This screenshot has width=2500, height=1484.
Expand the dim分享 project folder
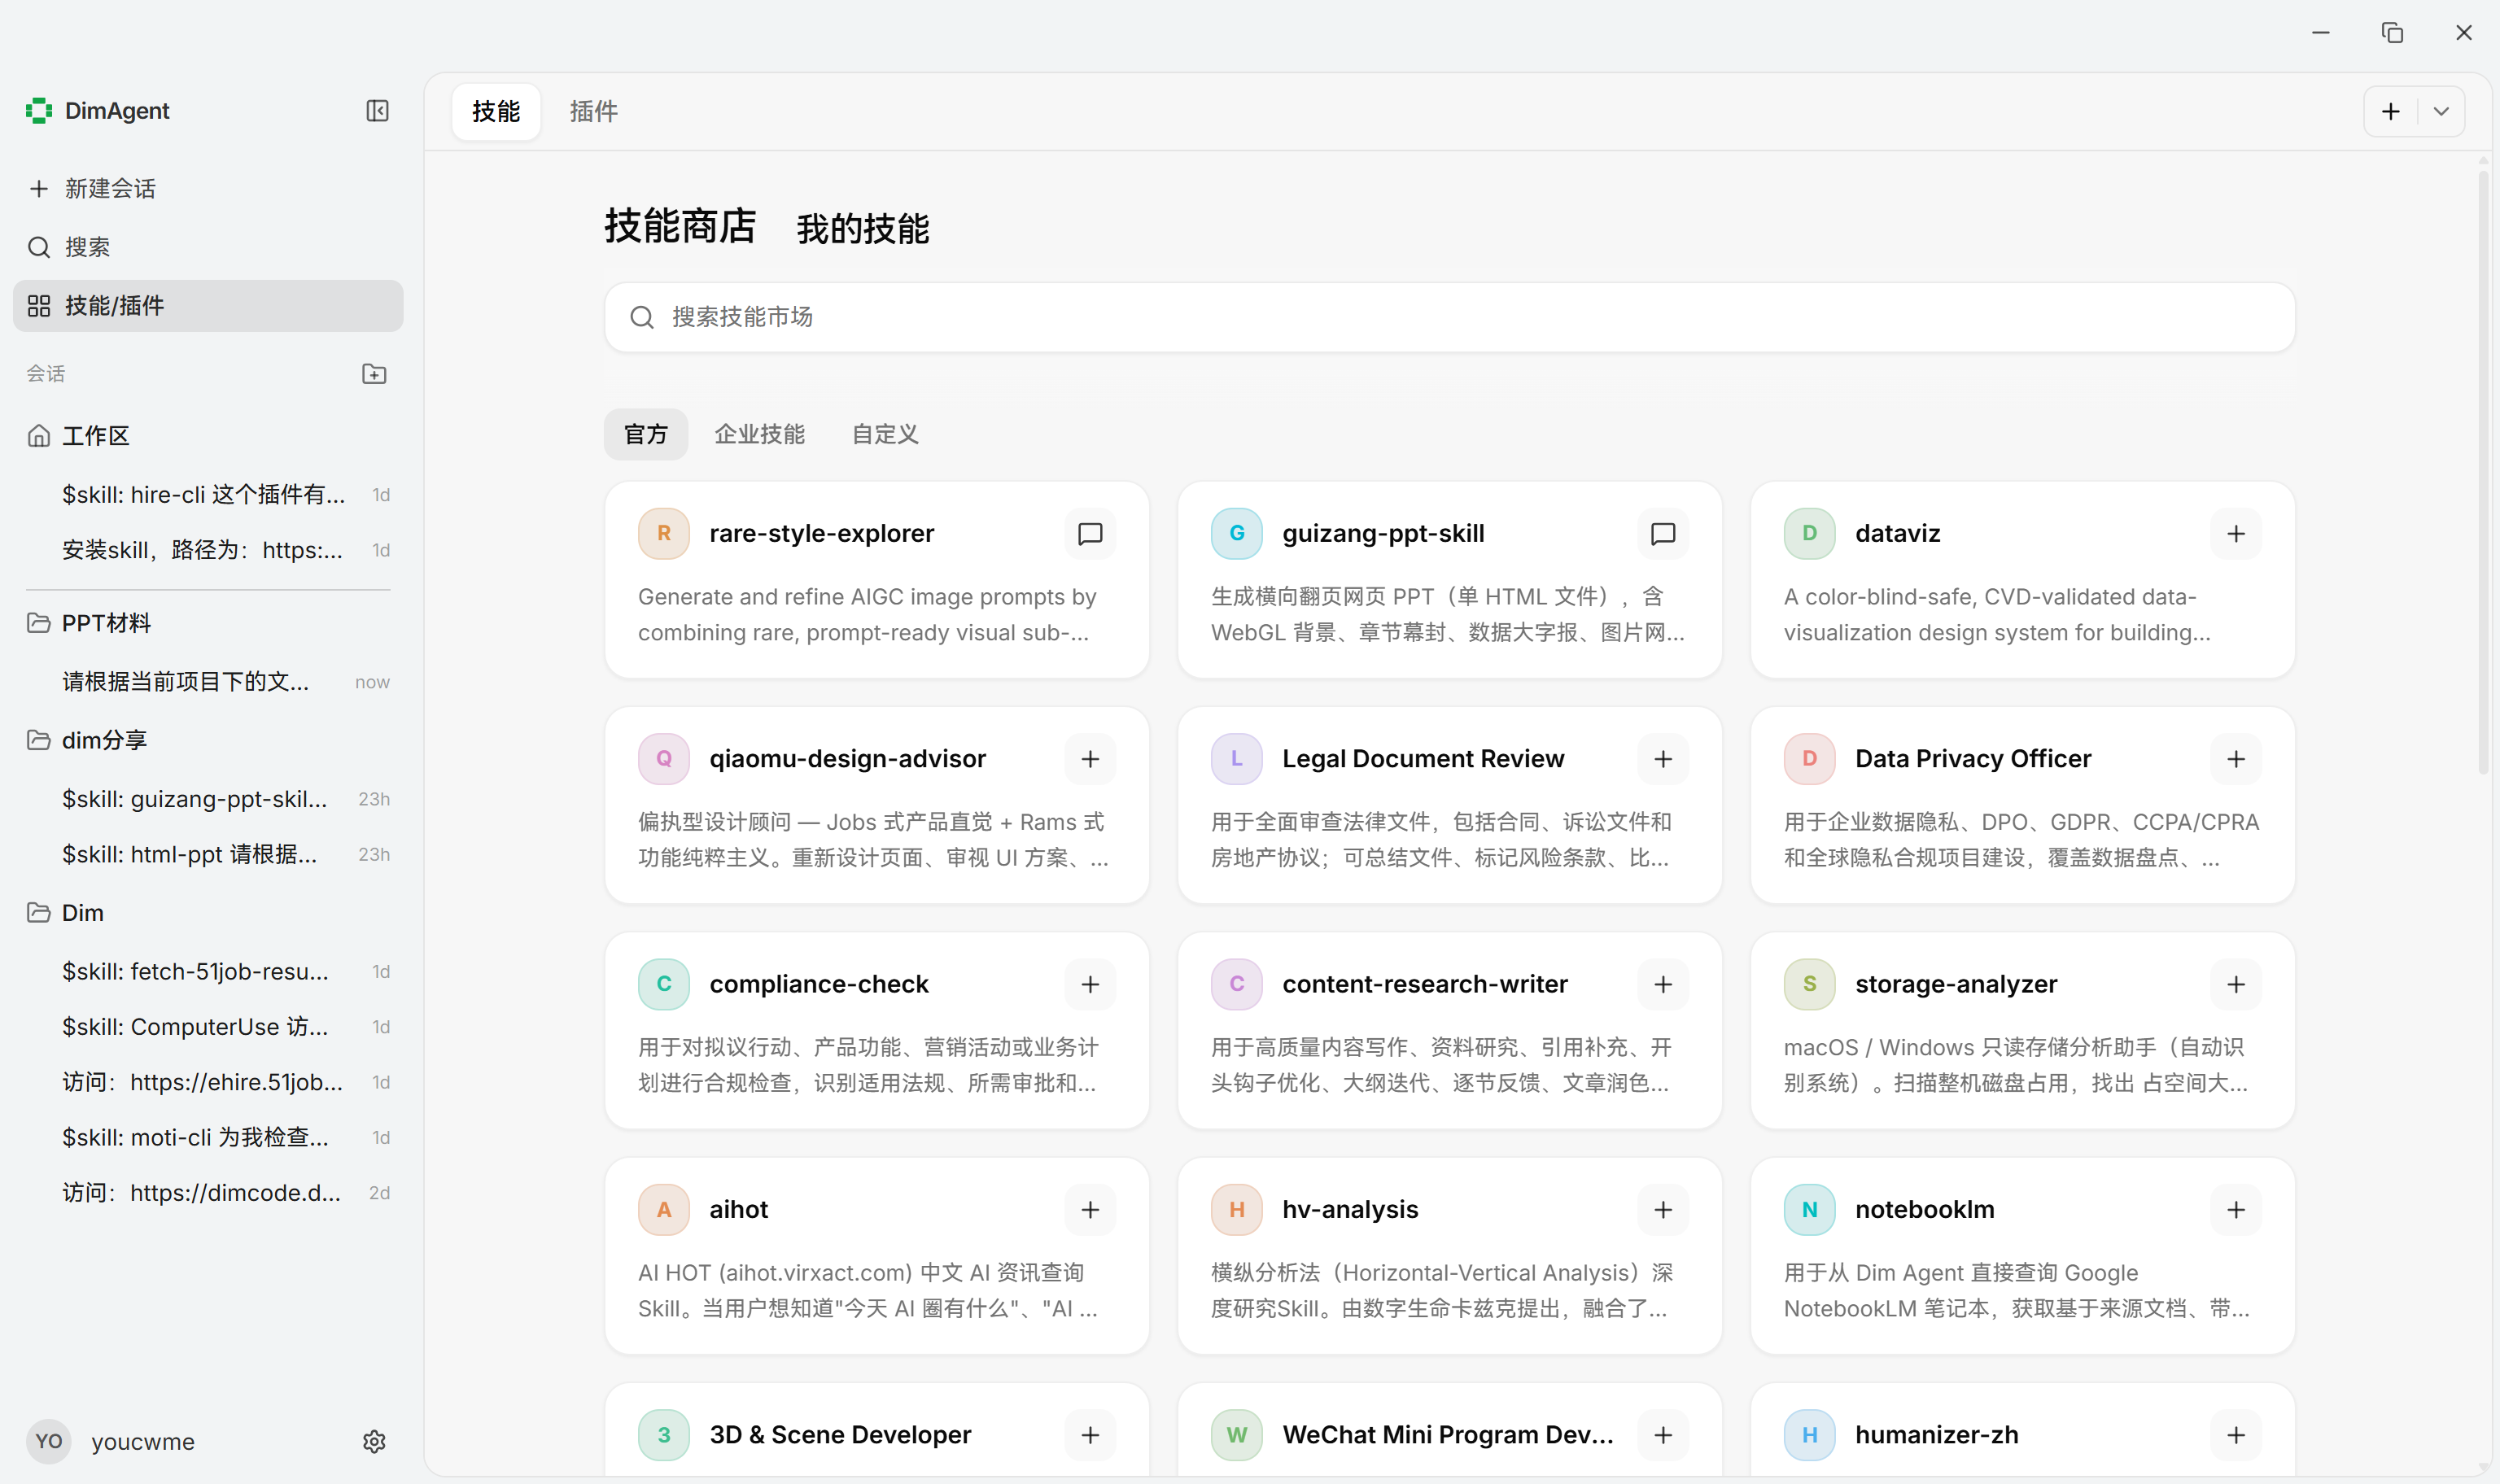[208, 740]
